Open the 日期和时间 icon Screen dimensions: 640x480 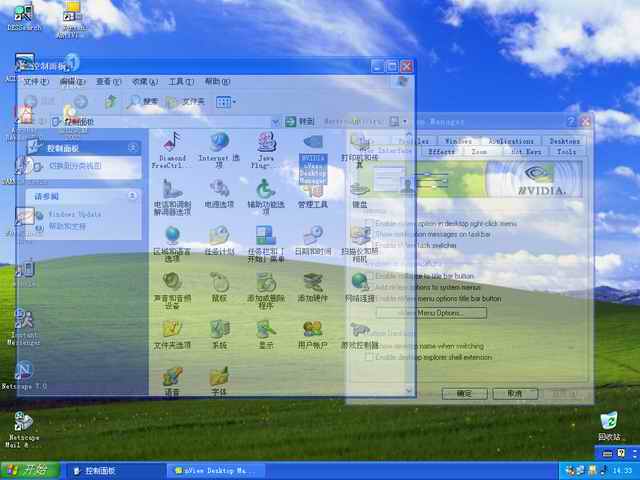coord(312,240)
